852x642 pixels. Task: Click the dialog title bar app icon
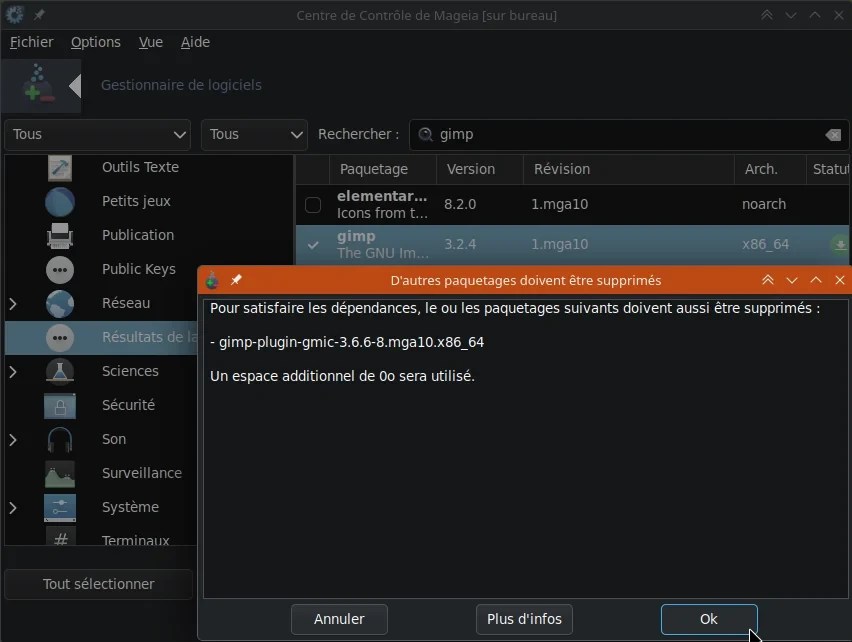point(212,280)
